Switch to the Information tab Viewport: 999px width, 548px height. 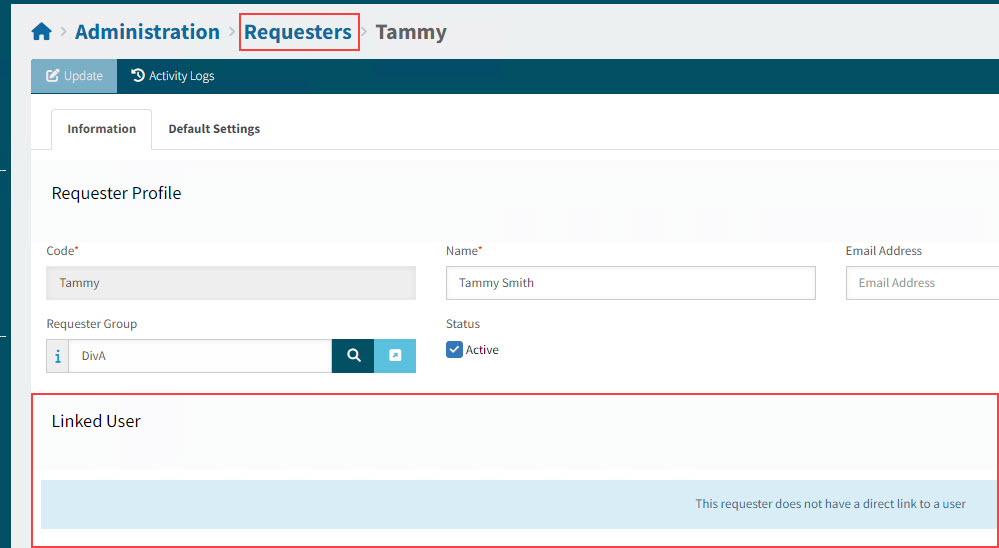(101, 129)
